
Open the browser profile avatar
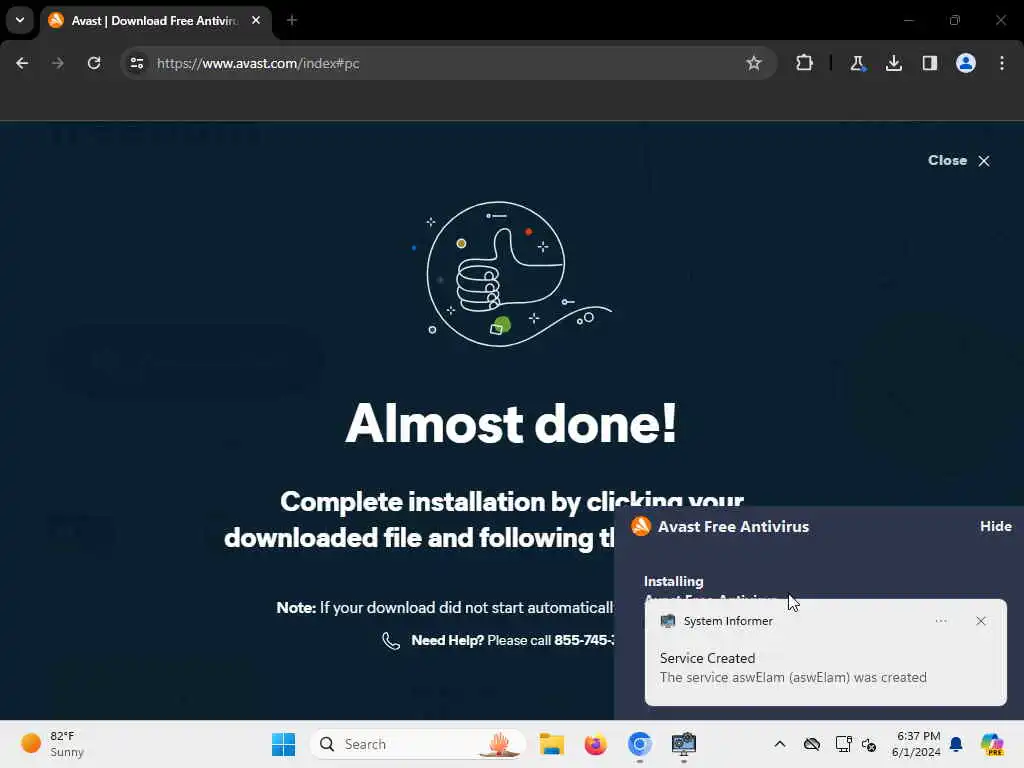click(966, 63)
